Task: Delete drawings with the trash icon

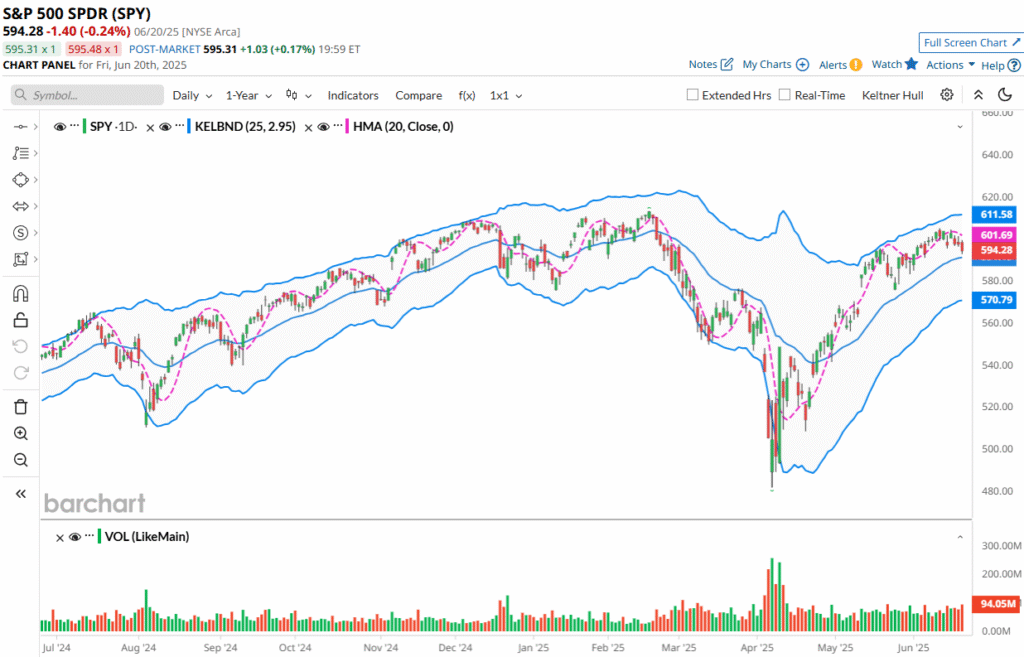Action: [x=20, y=407]
